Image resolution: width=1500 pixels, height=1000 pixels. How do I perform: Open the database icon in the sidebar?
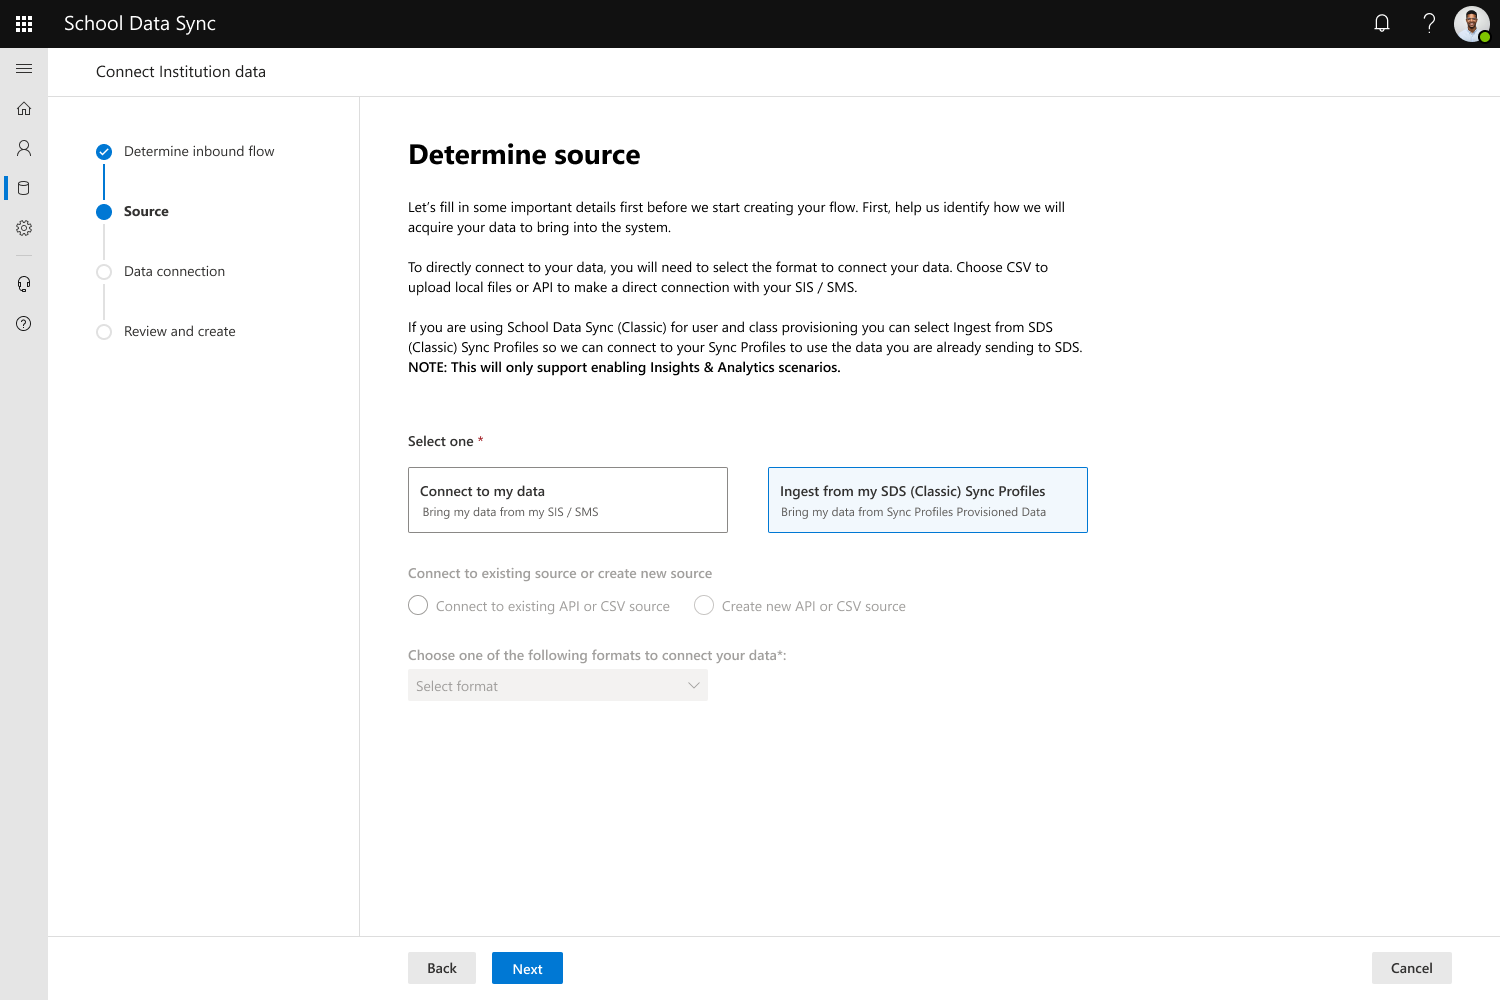pos(24,188)
